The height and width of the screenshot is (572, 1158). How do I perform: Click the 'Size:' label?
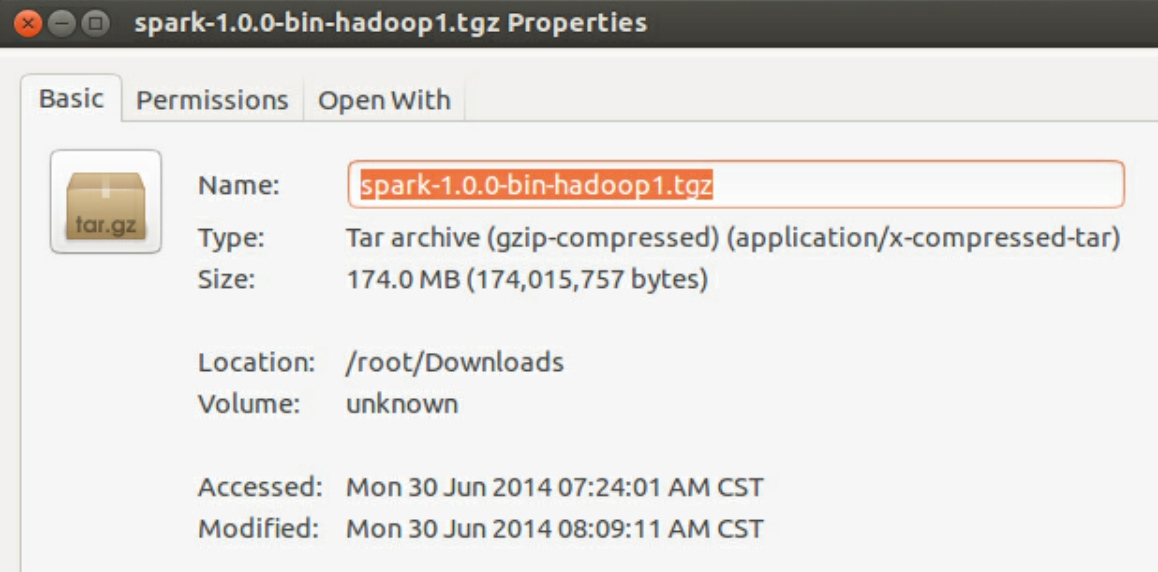click(226, 279)
